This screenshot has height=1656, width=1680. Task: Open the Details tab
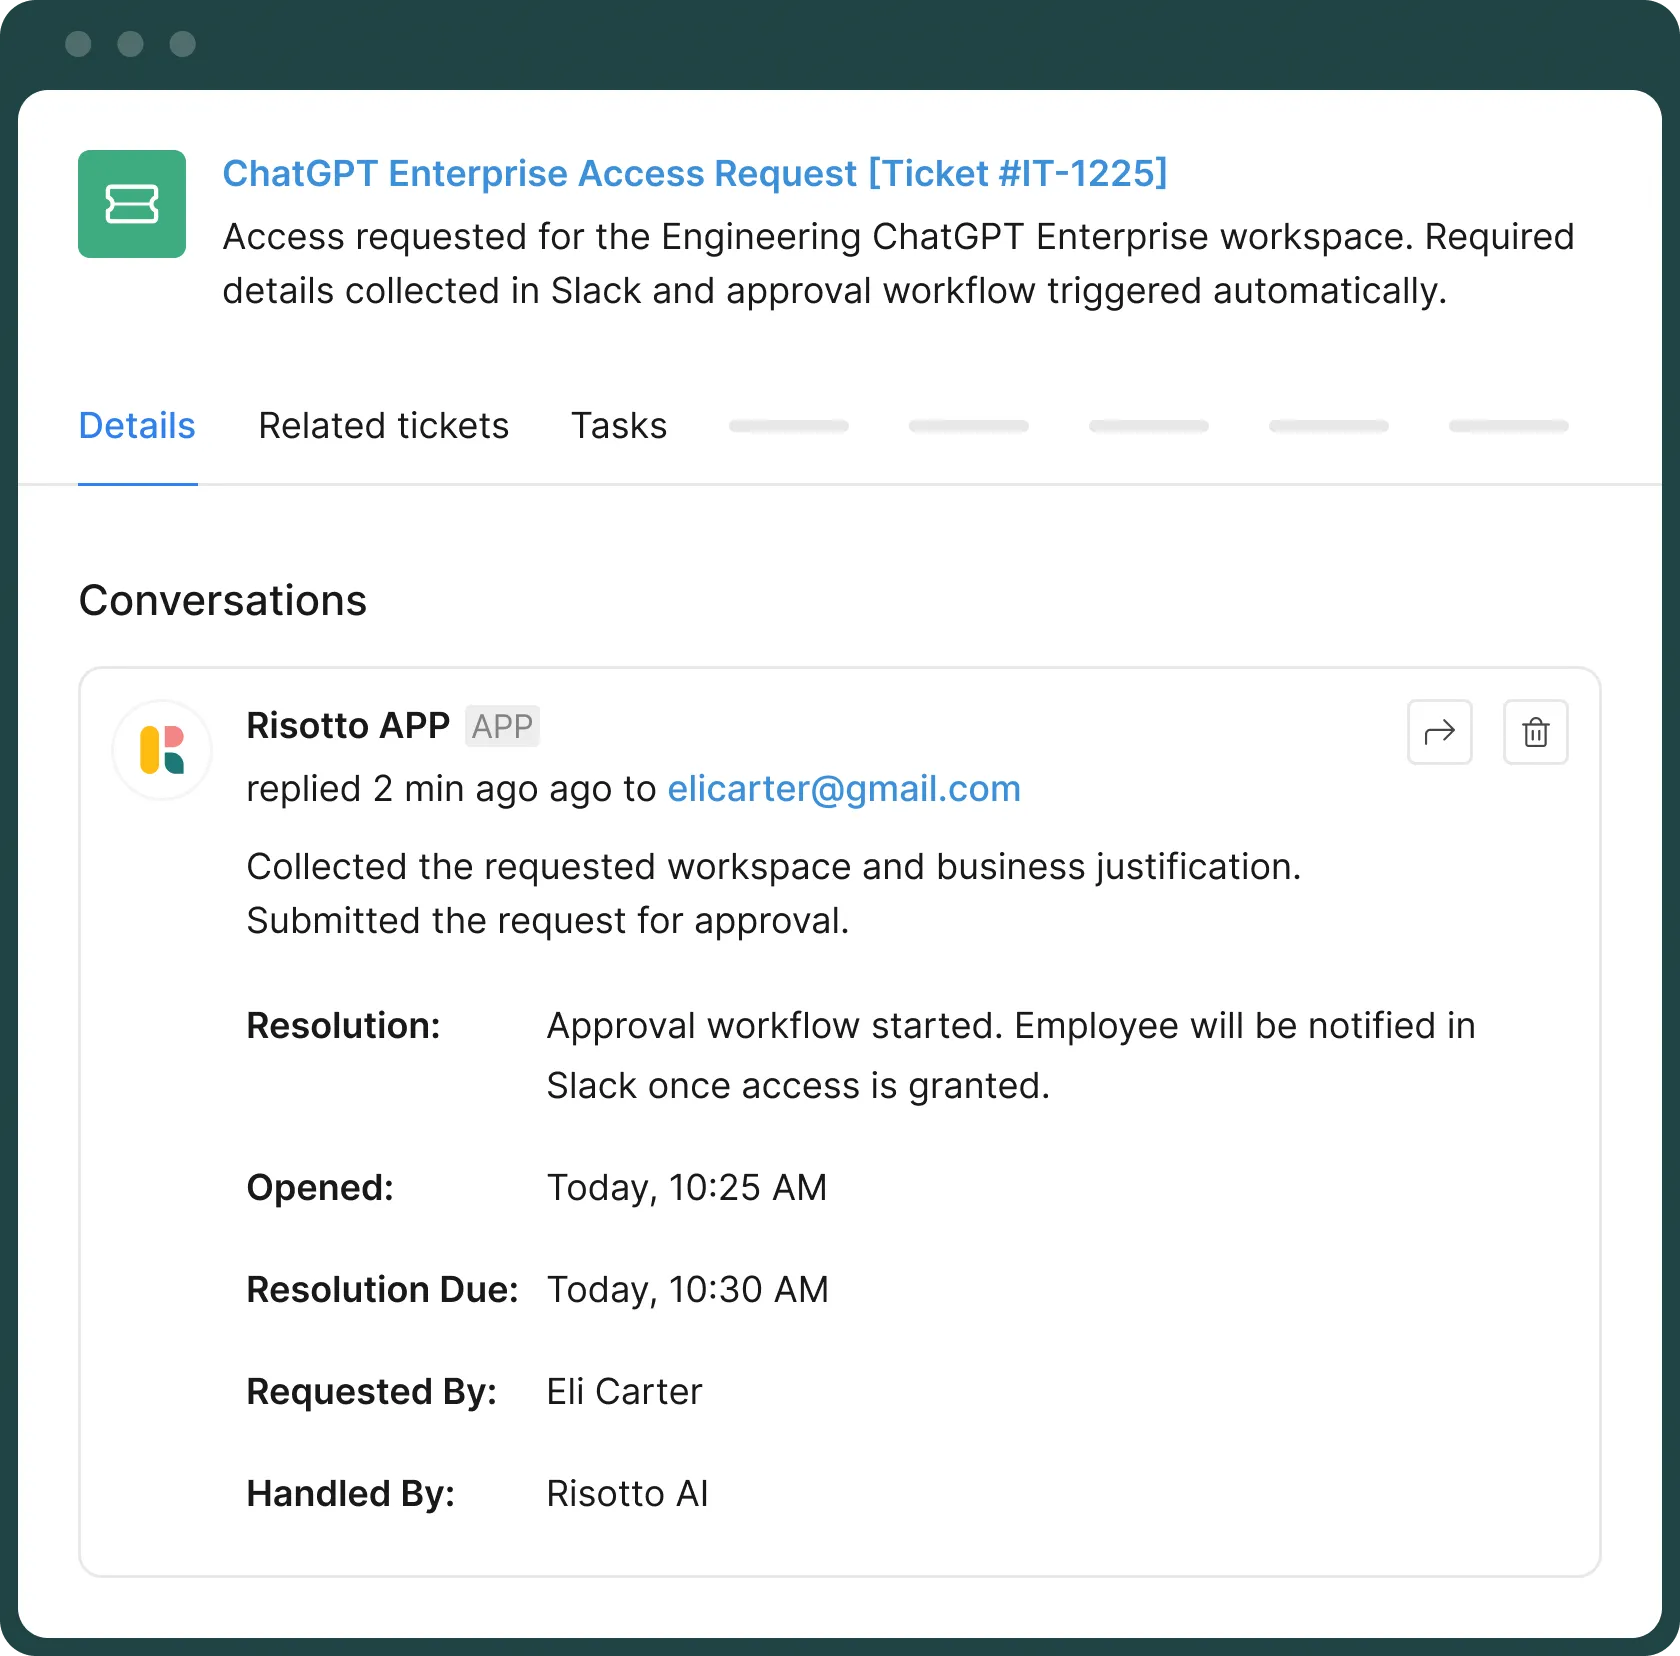click(x=137, y=426)
